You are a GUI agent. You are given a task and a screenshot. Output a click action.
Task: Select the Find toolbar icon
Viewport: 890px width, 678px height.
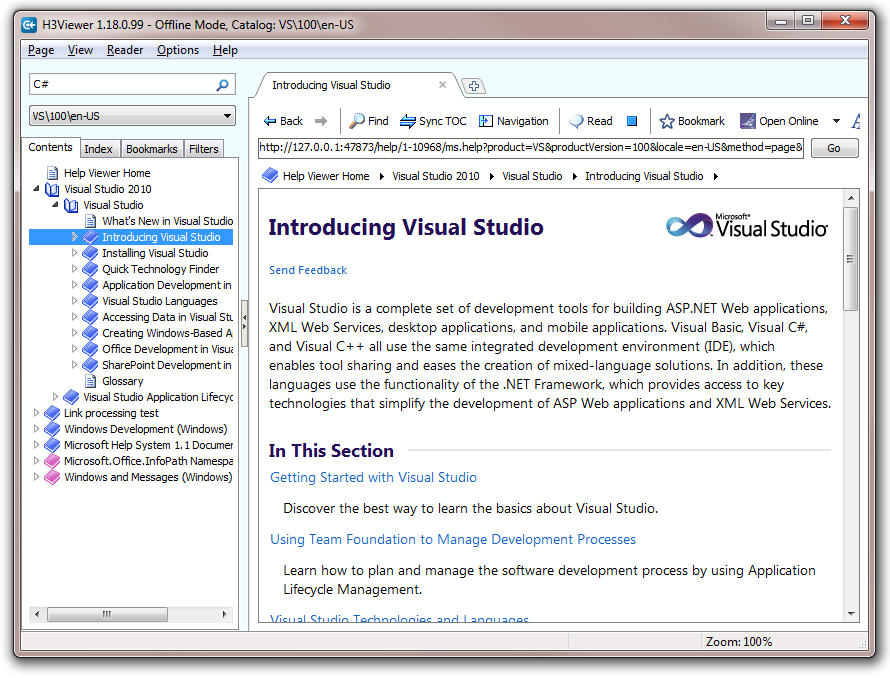355,120
